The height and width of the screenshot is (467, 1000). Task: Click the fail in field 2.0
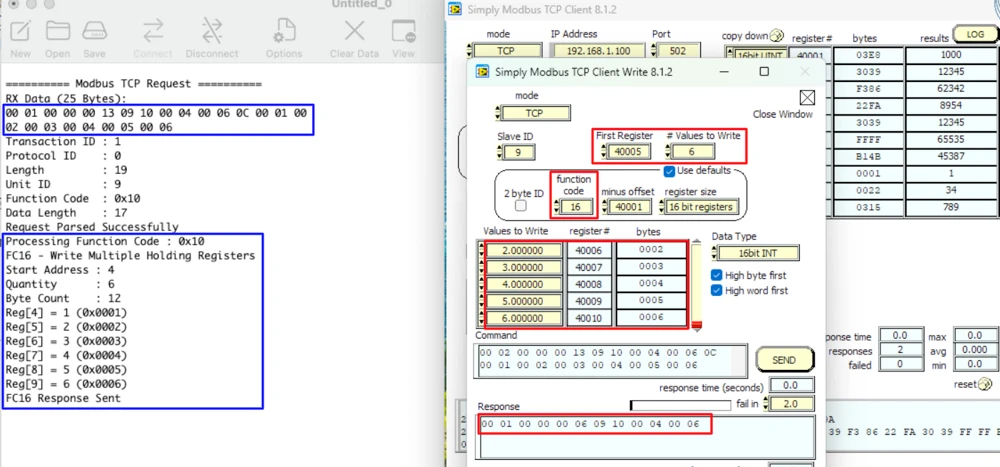coord(793,404)
